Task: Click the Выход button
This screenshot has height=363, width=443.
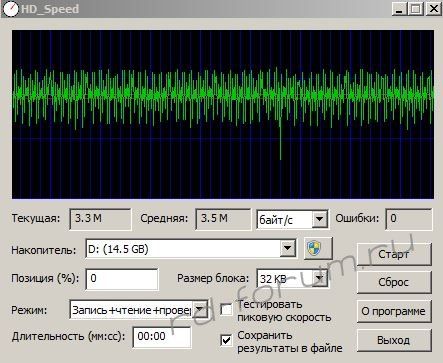Action: (x=394, y=340)
